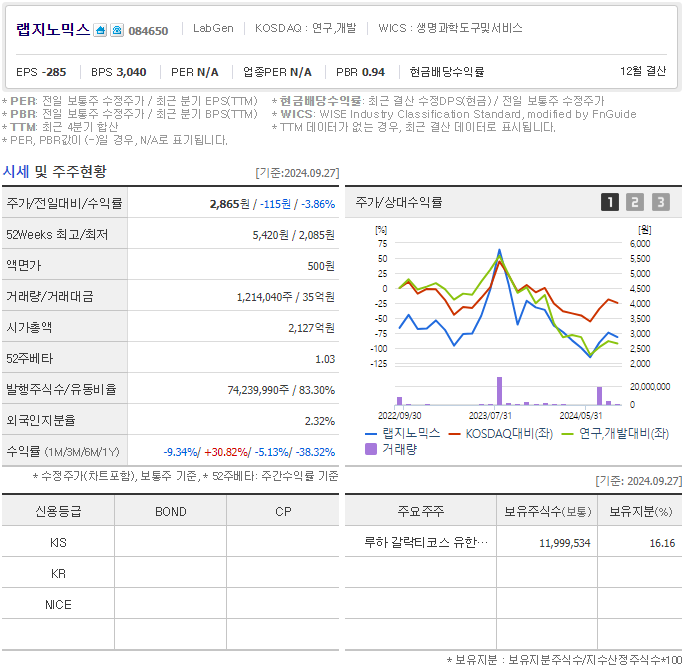Click the current price 2,865원 value
The image size is (689, 671).
point(229,204)
